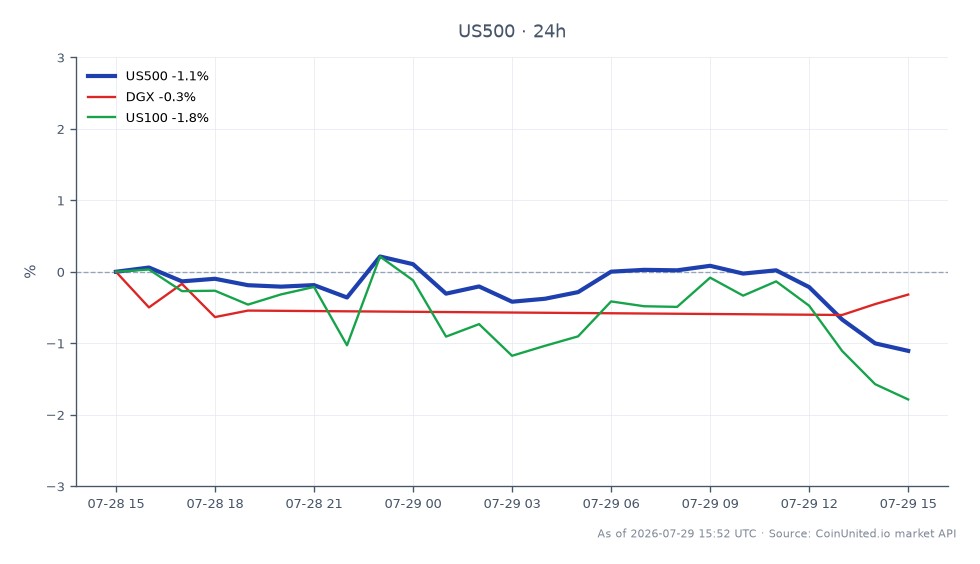Click the 07-28 21 x-axis tick label

click(x=314, y=504)
